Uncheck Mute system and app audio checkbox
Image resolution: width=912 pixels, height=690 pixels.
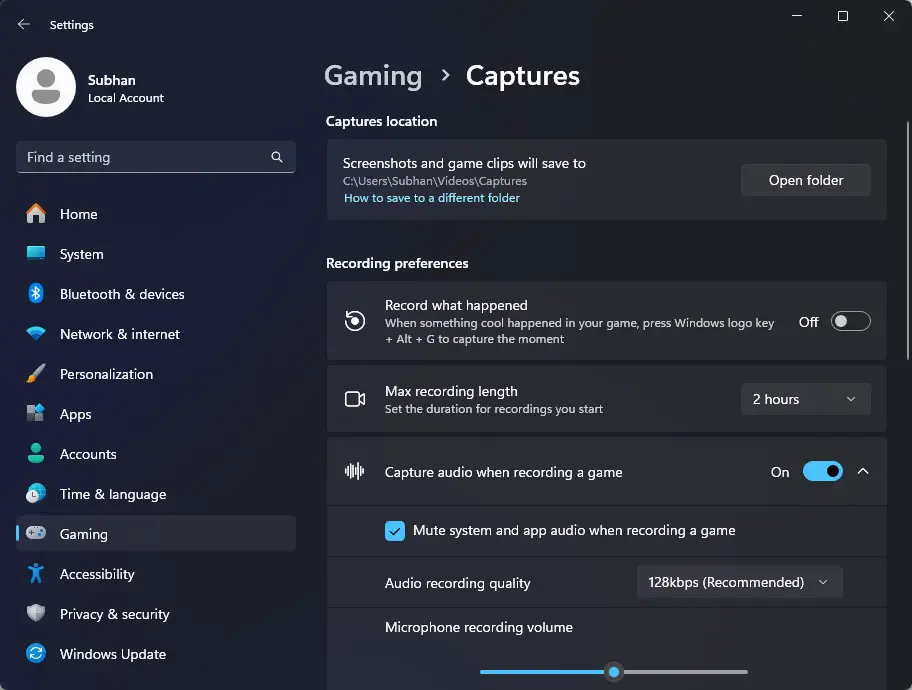(x=394, y=531)
